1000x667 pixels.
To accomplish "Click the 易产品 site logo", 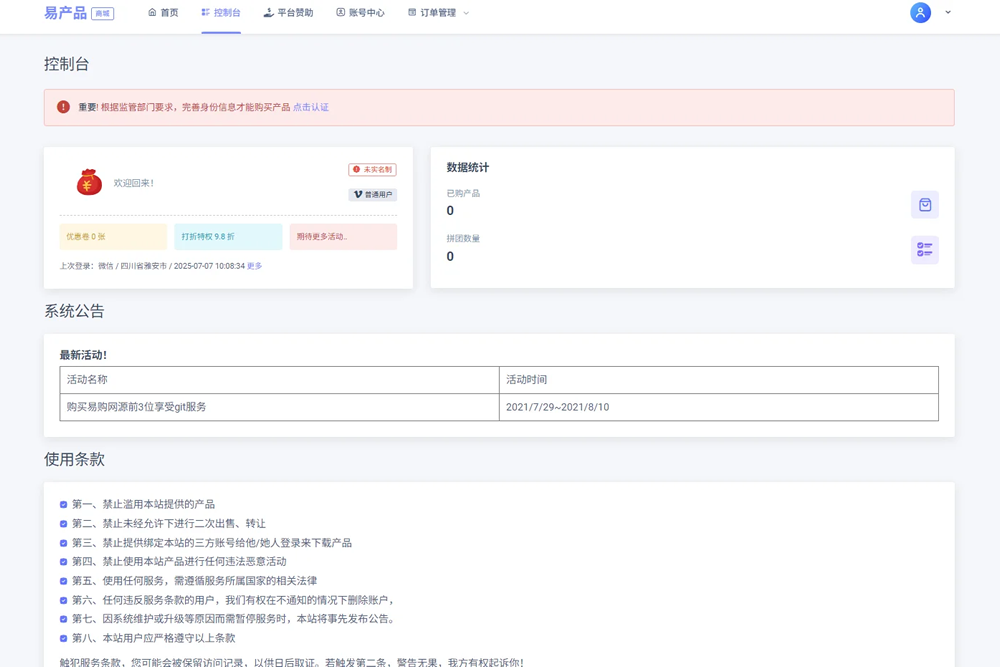I will 66,13.
